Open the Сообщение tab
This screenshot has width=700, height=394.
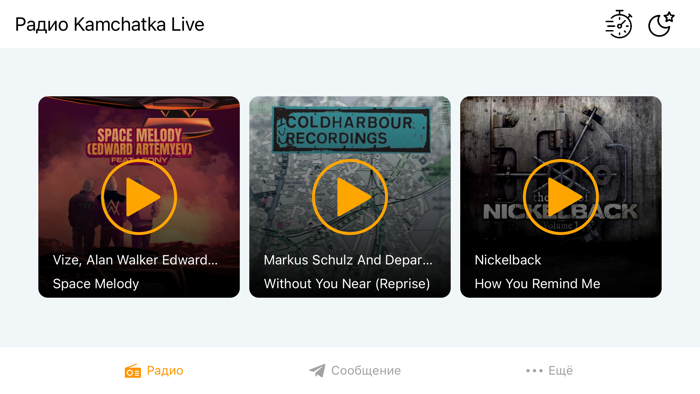[x=355, y=370]
